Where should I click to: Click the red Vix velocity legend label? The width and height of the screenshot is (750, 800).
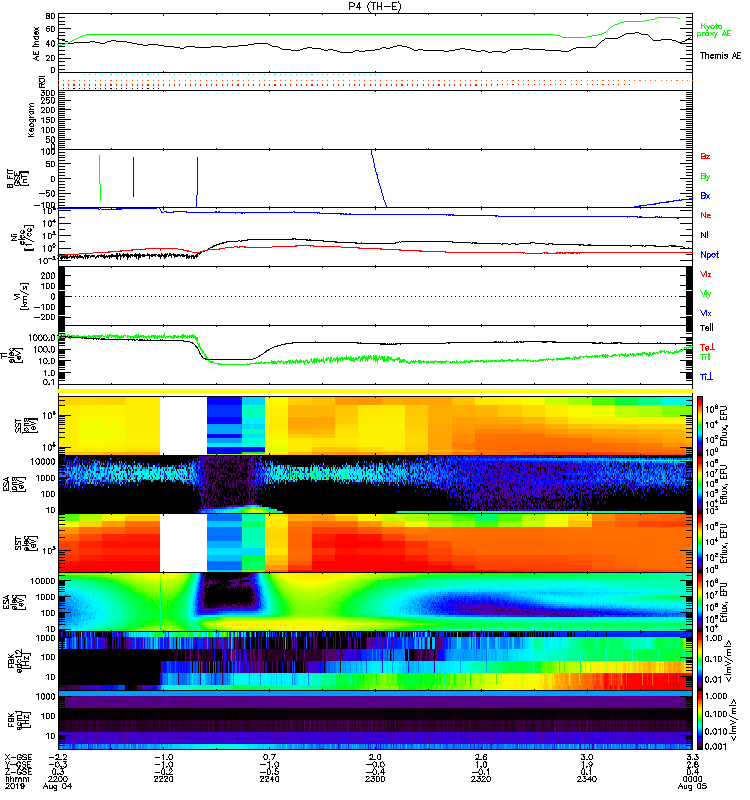(705, 274)
